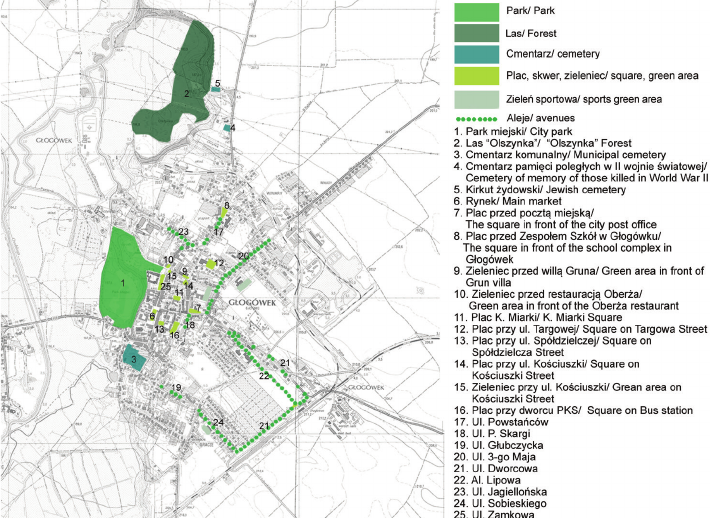
Task: Click legend entry '18. Ul. P. Skargi'
Action: (492, 434)
